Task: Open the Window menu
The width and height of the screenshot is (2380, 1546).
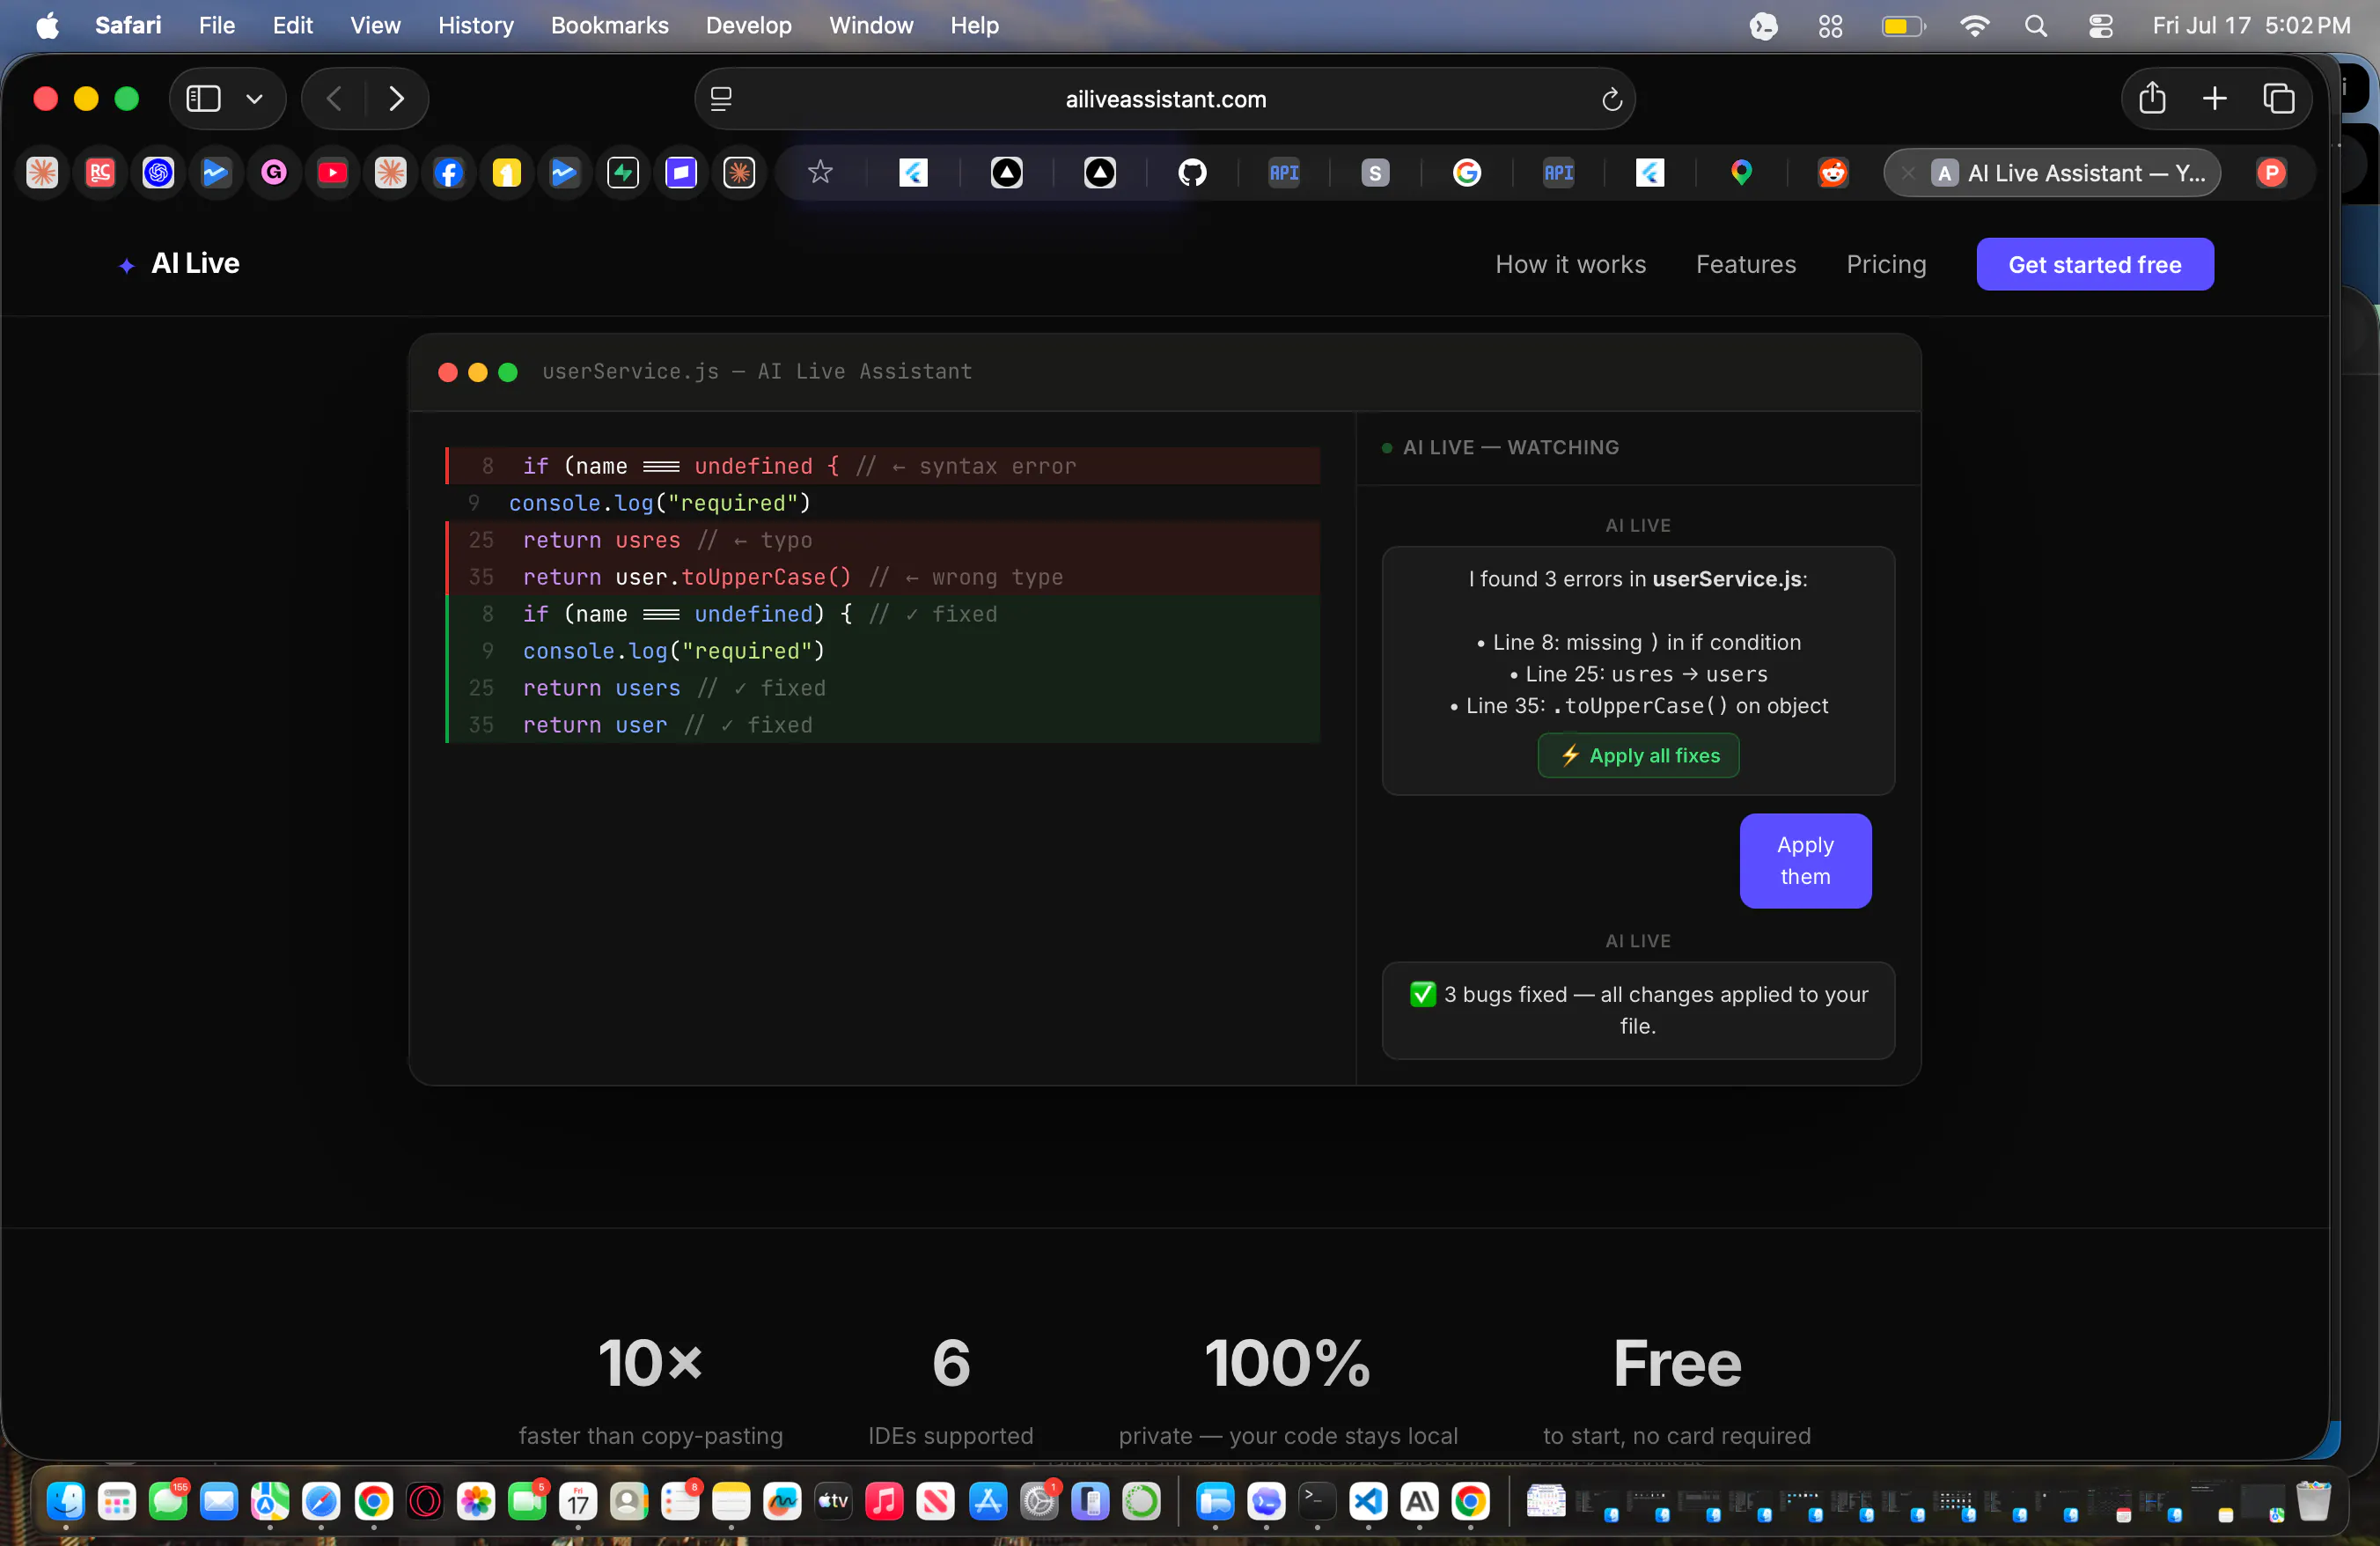Action: (x=870, y=25)
